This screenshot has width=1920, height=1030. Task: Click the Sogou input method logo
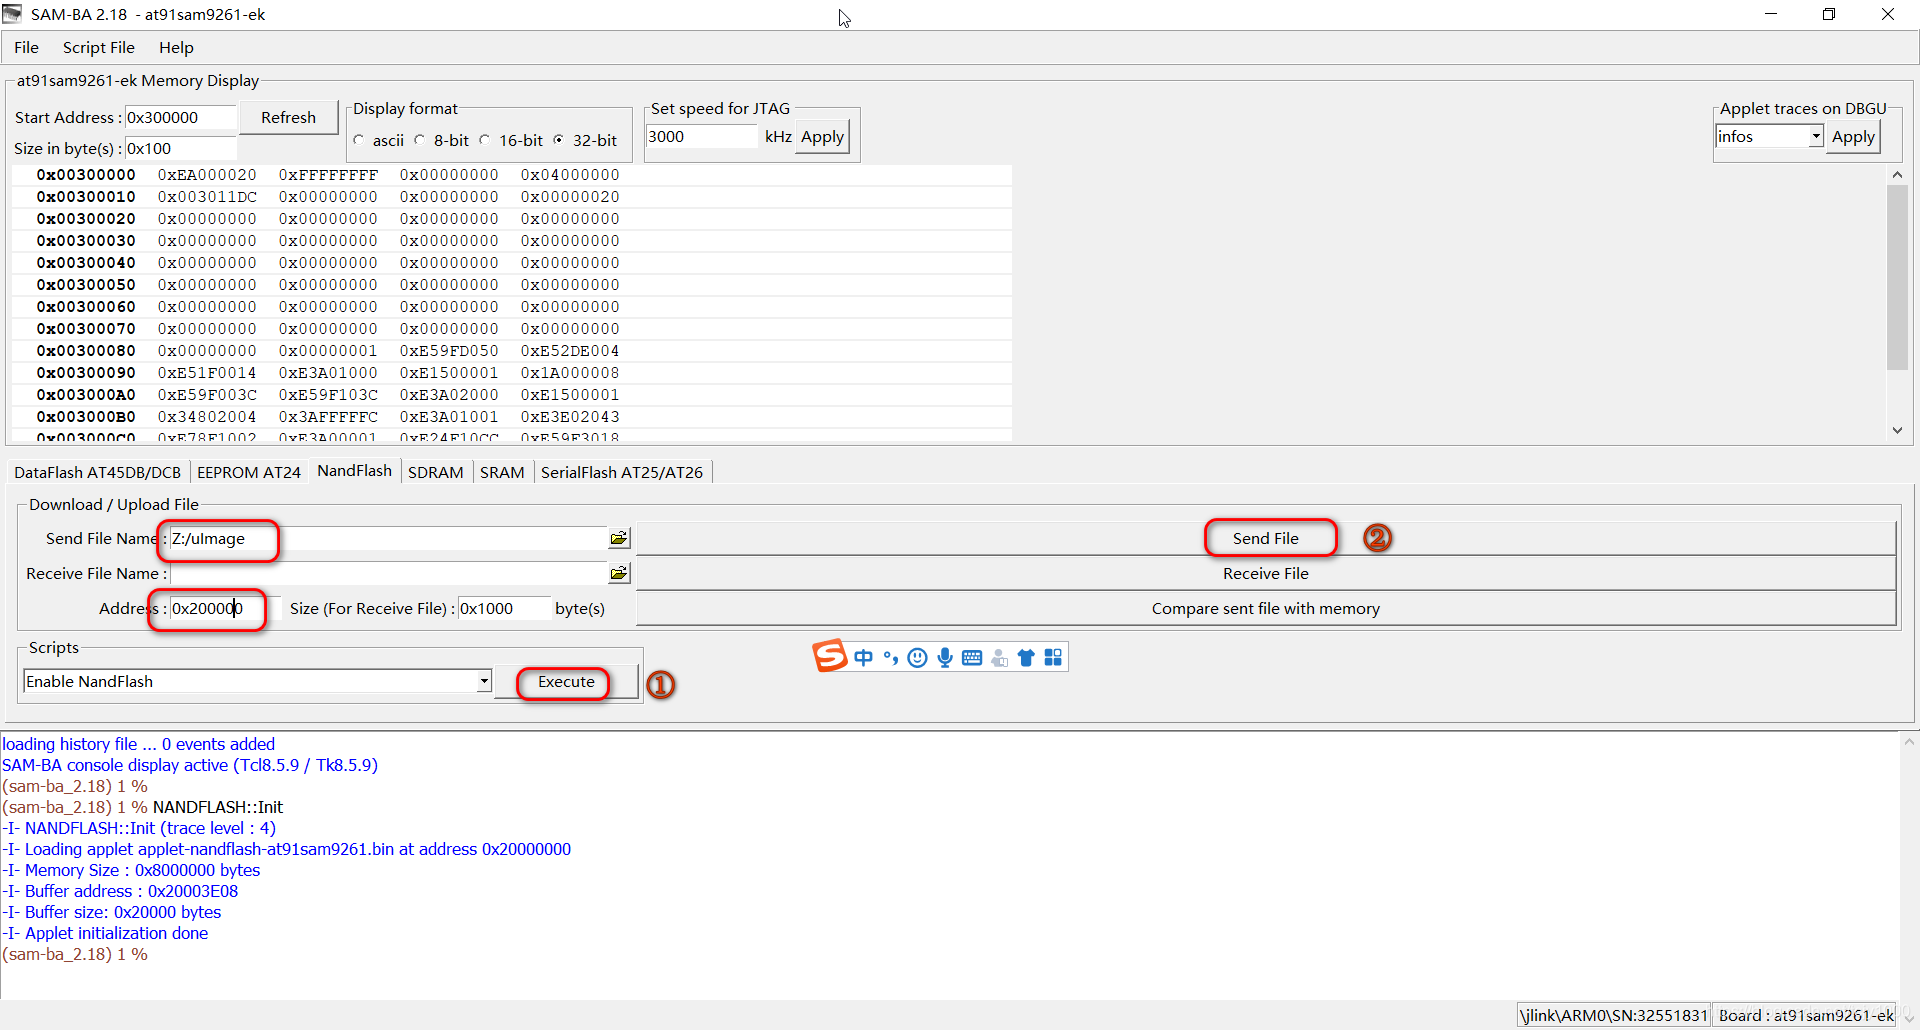[830, 656]
